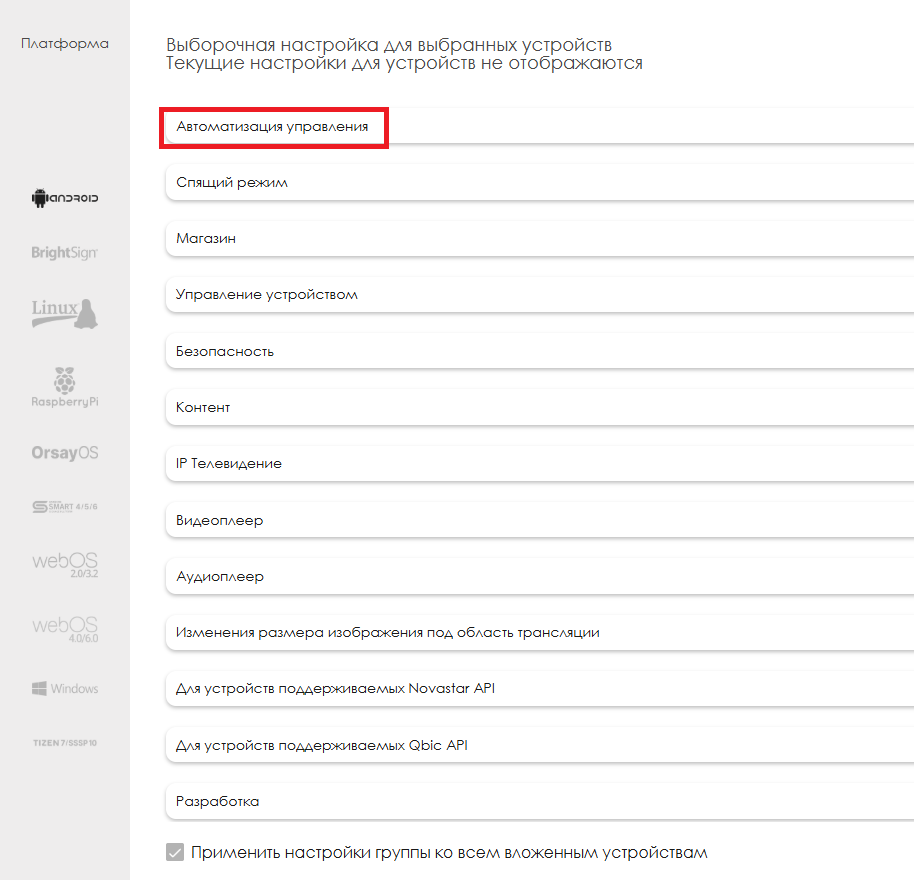Select the webOS 2.0/3.2 platform icon

pyautogui.click(x=65, y=565)
